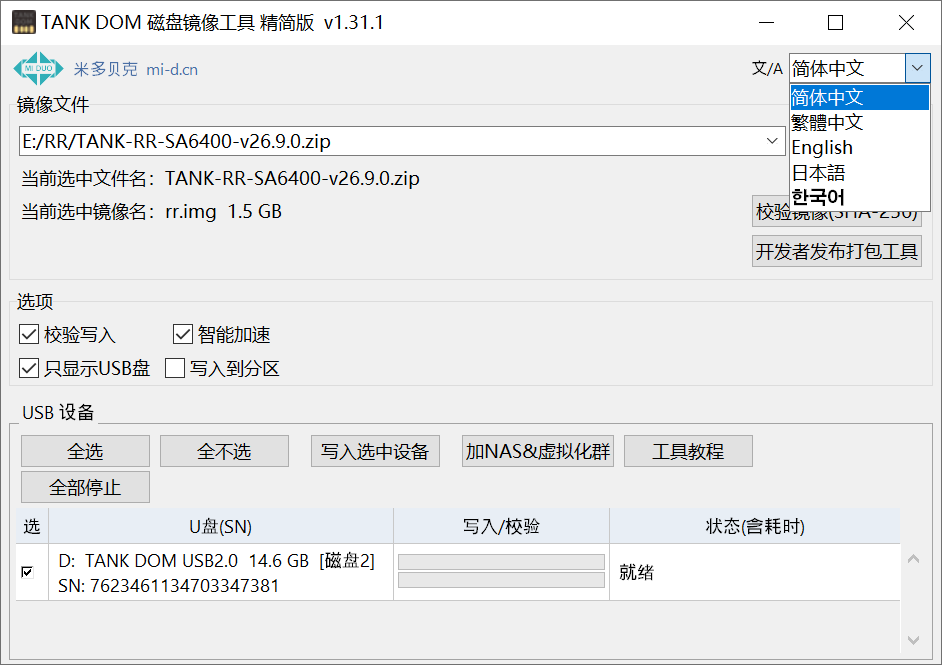
Task: Minimize the TANK DOM window
Action: pyautogui.click(x=766, y=23)
